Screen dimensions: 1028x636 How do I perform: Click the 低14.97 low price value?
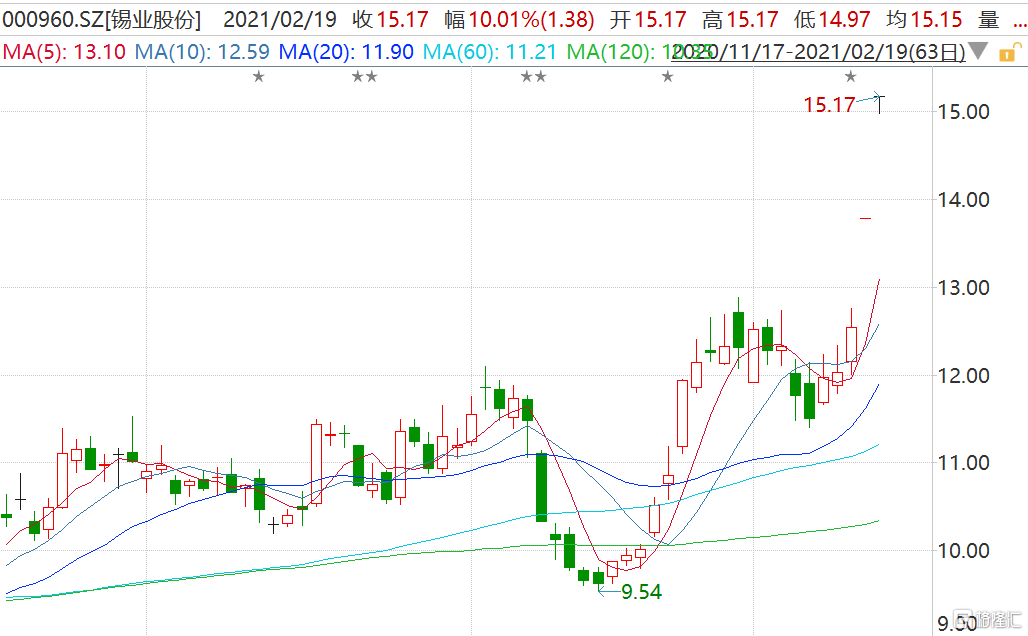pyautogui.click(x=832, y=20)
